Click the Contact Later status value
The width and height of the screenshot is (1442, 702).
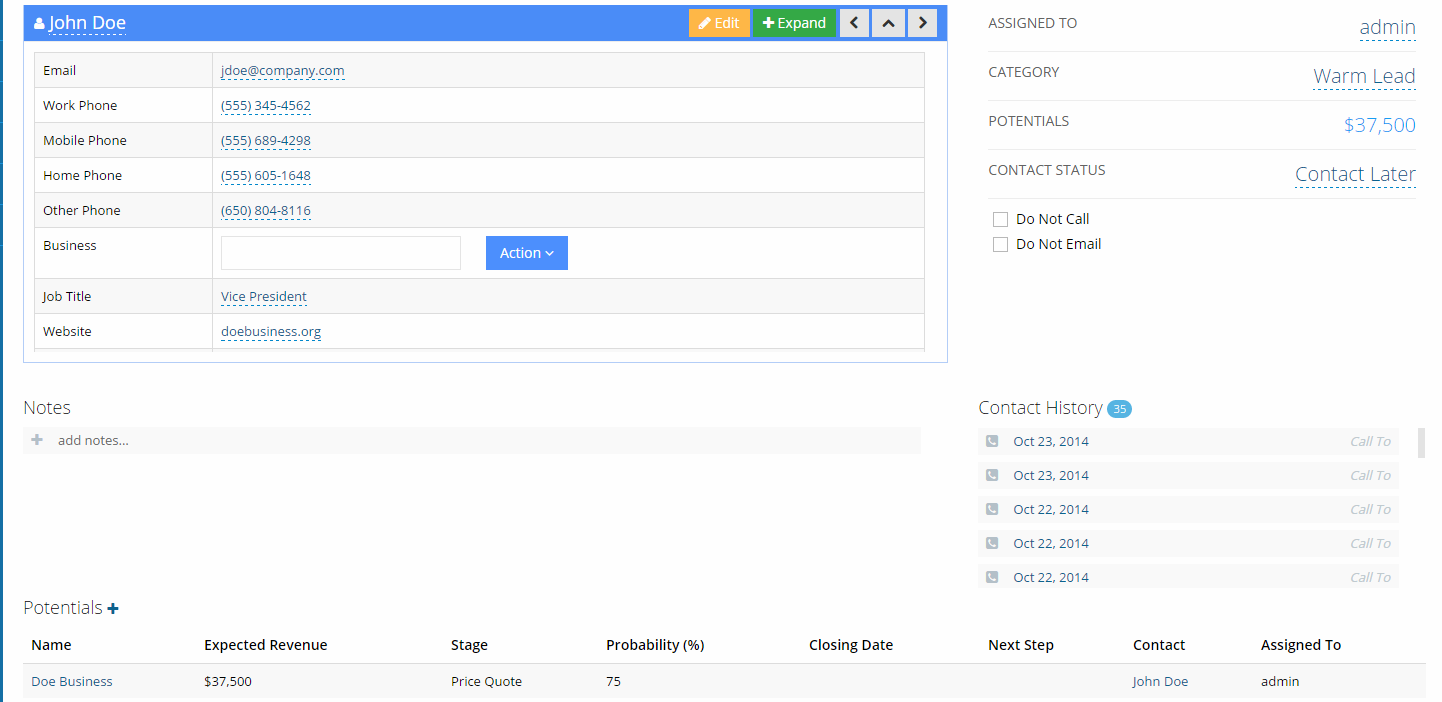1355,174
